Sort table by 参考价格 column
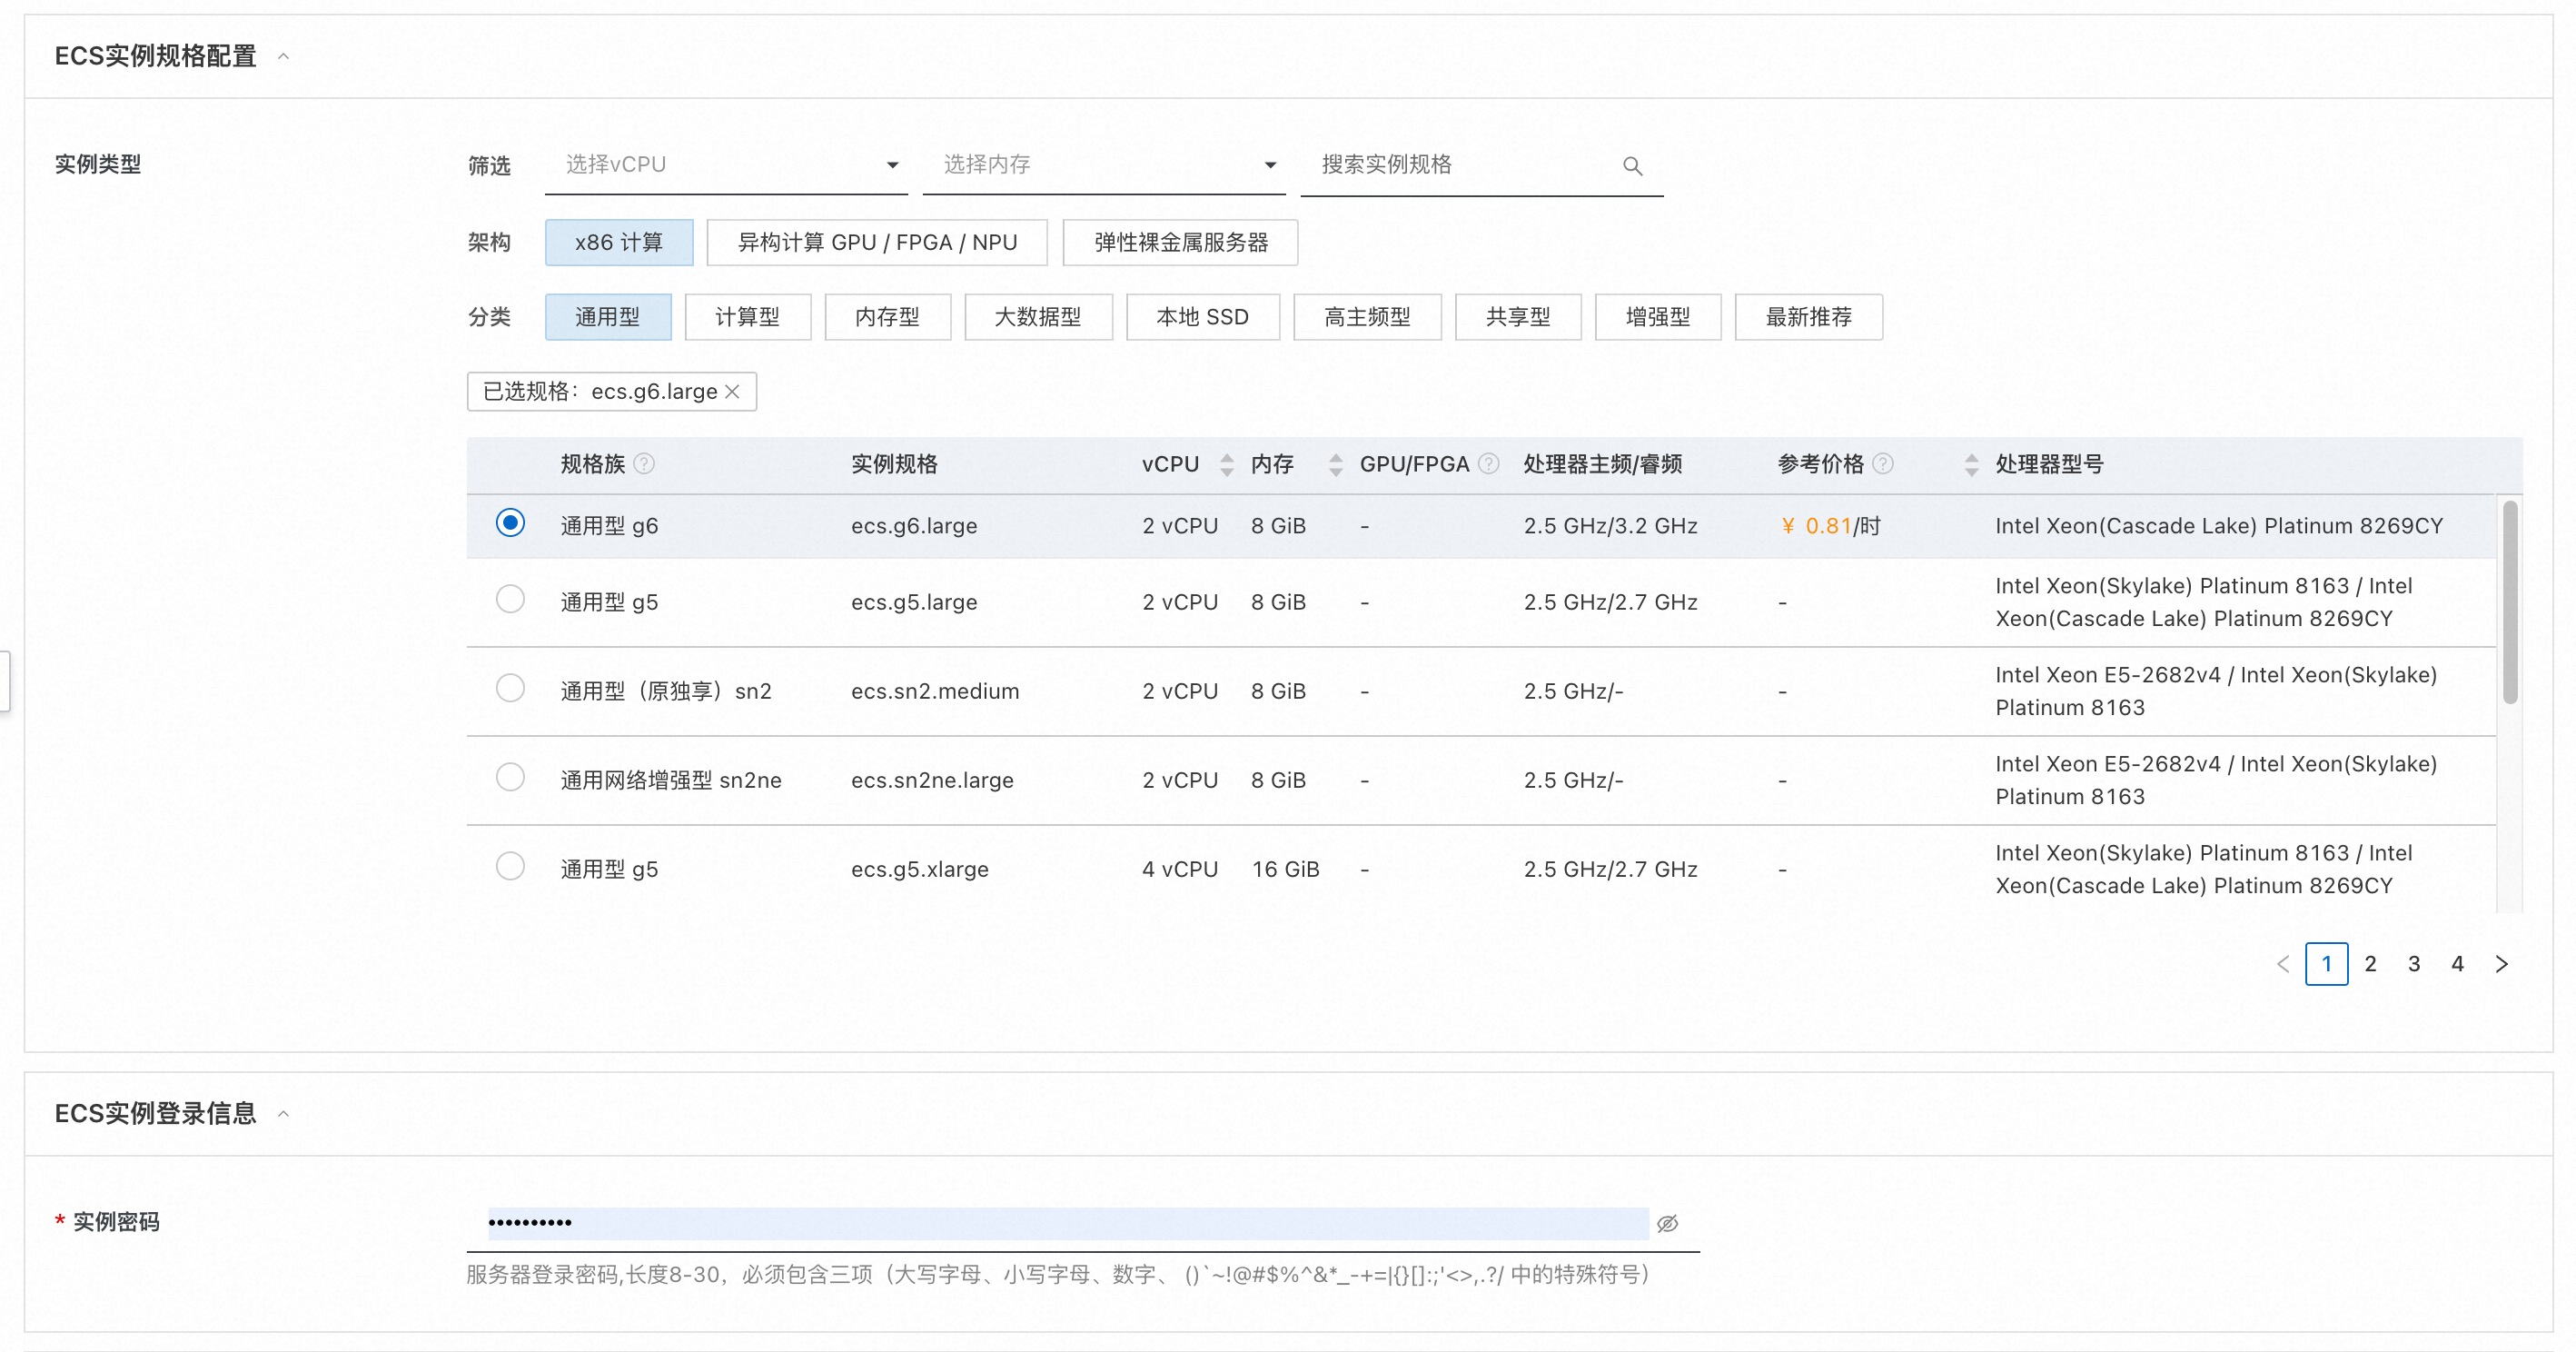2576x1352 pixels. (1971, 464)
